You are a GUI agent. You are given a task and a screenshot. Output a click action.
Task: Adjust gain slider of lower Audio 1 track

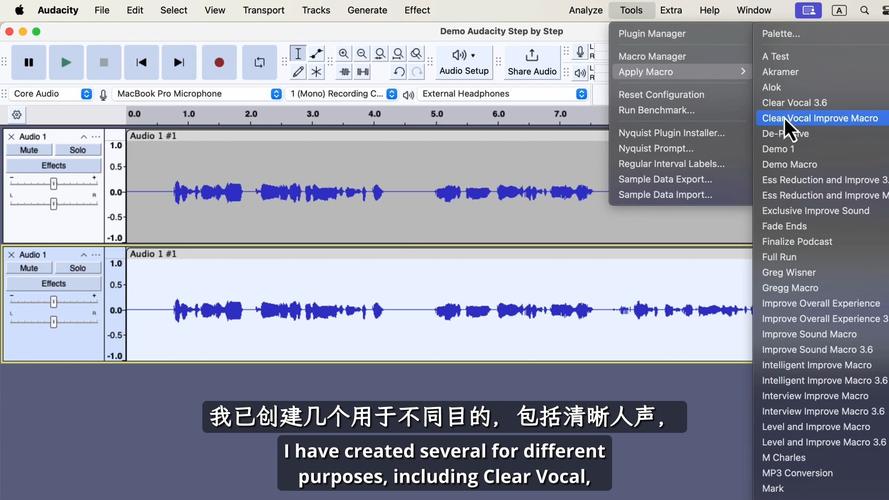[53, 302]
